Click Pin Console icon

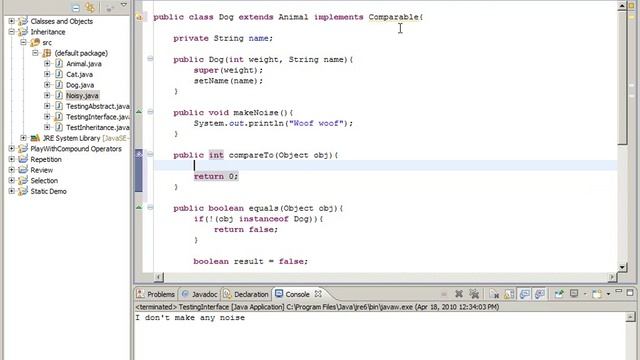(x=559, y=294)
